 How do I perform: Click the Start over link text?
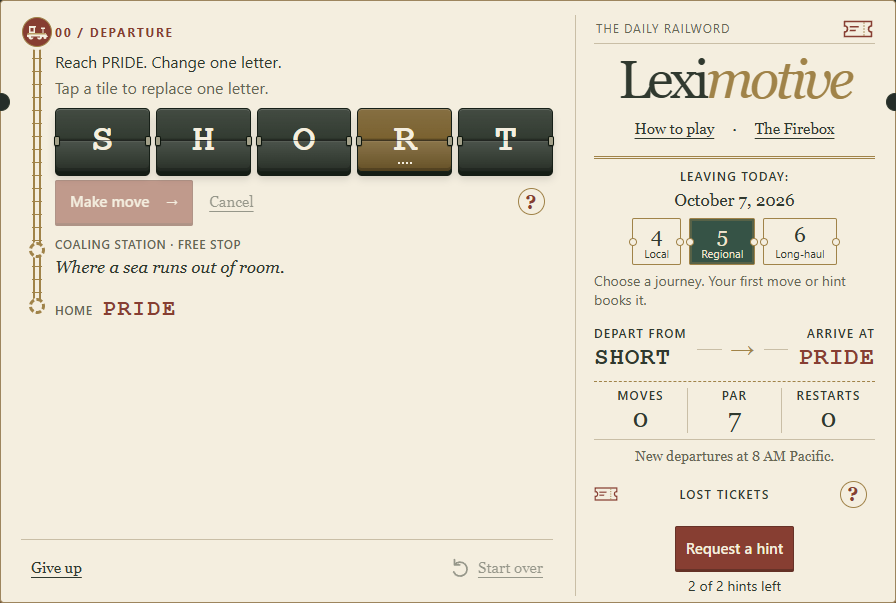click(x=510, y=568)
